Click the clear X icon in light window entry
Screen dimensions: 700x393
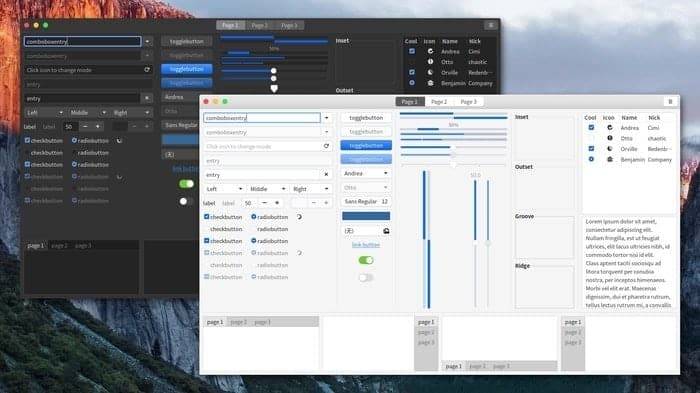326,175
